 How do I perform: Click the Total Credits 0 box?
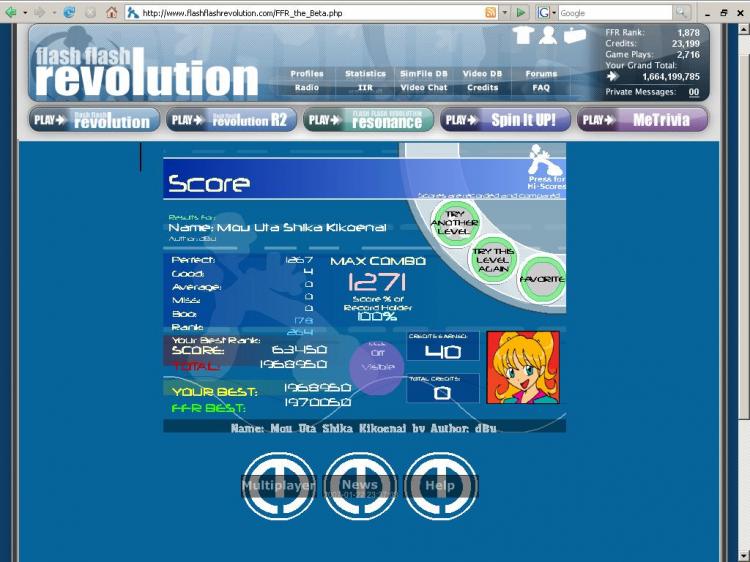pos(443,388)
